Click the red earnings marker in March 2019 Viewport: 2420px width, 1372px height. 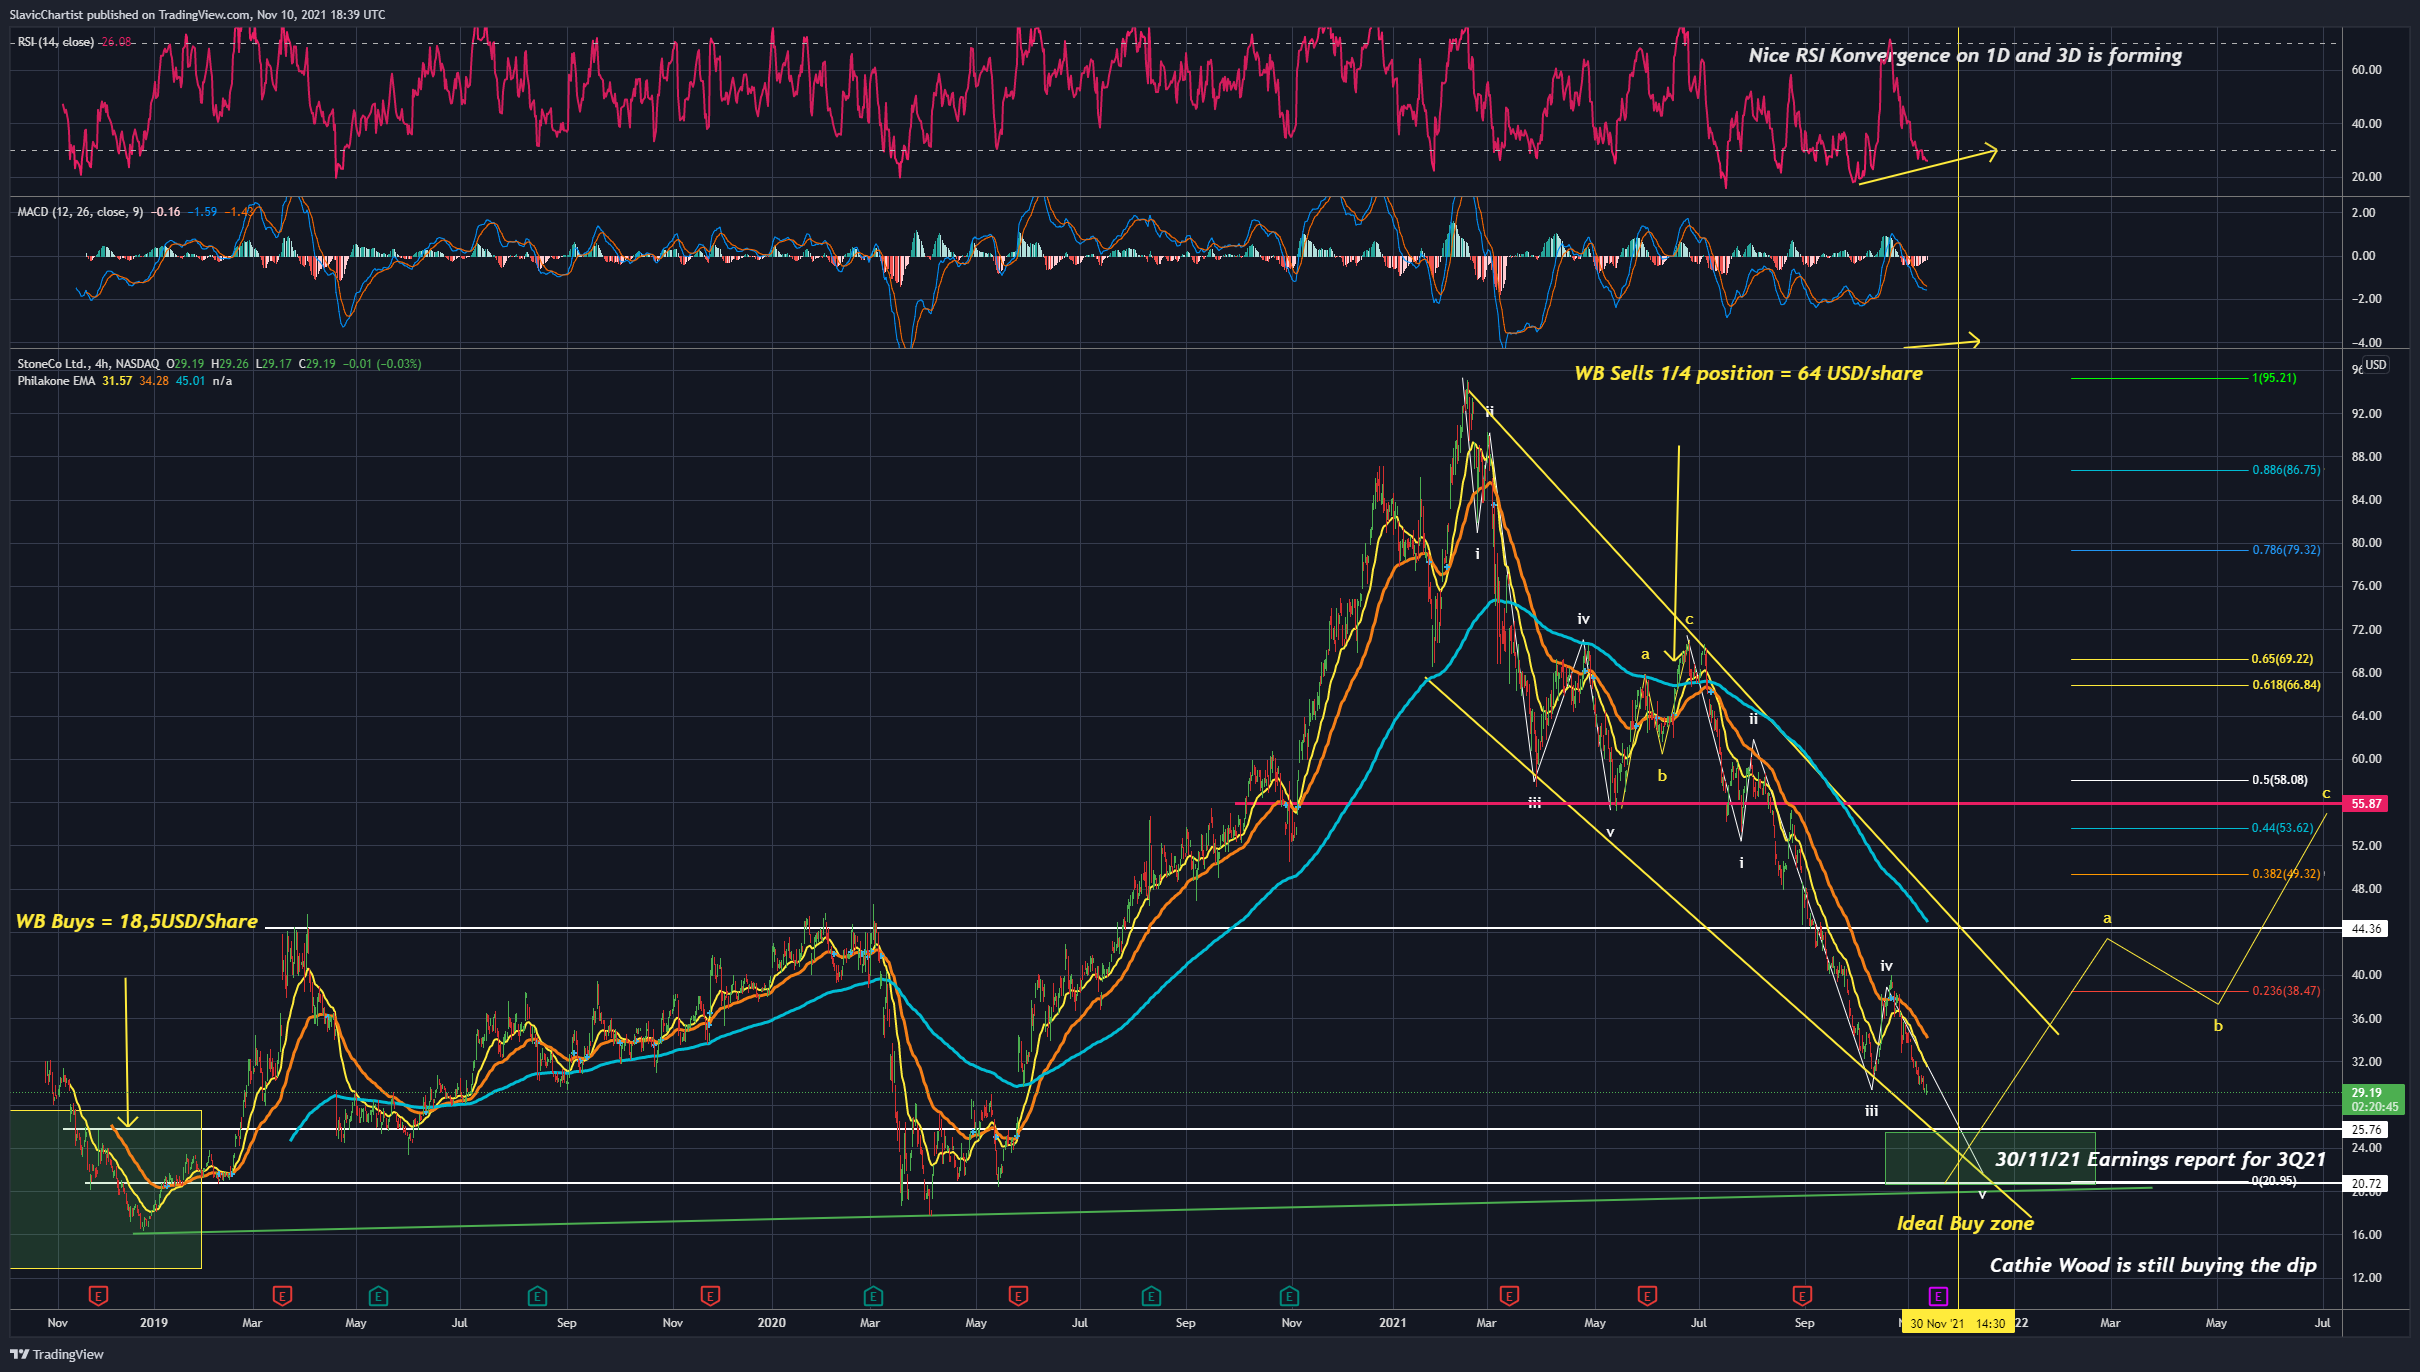click(x=282, y=1296)
